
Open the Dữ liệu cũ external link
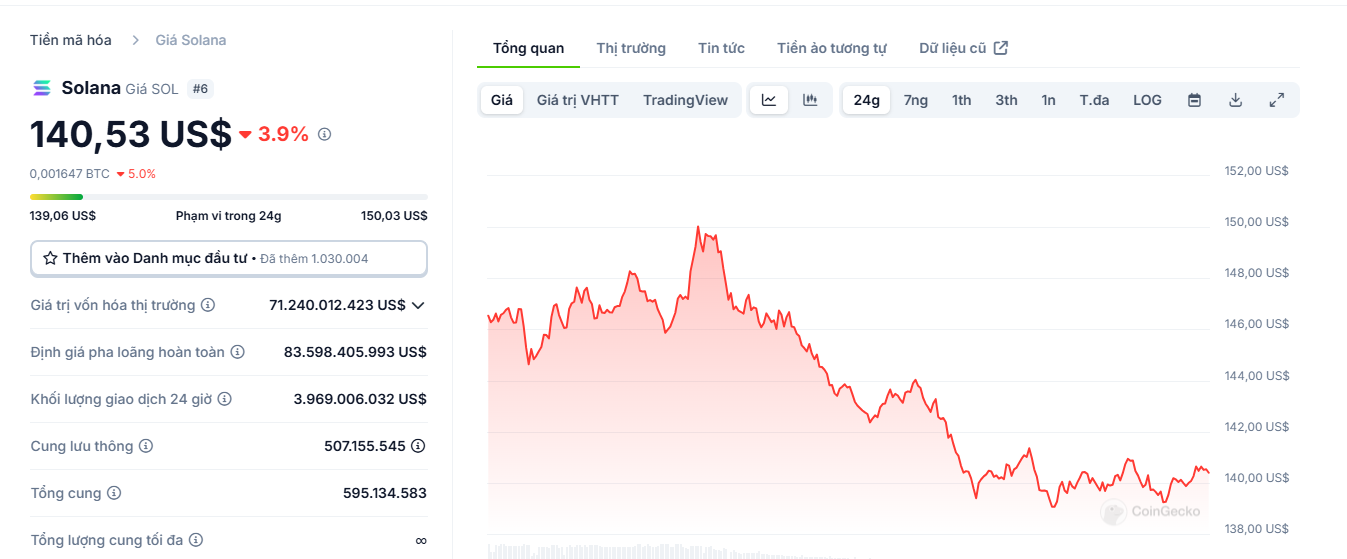click(963, 48)
